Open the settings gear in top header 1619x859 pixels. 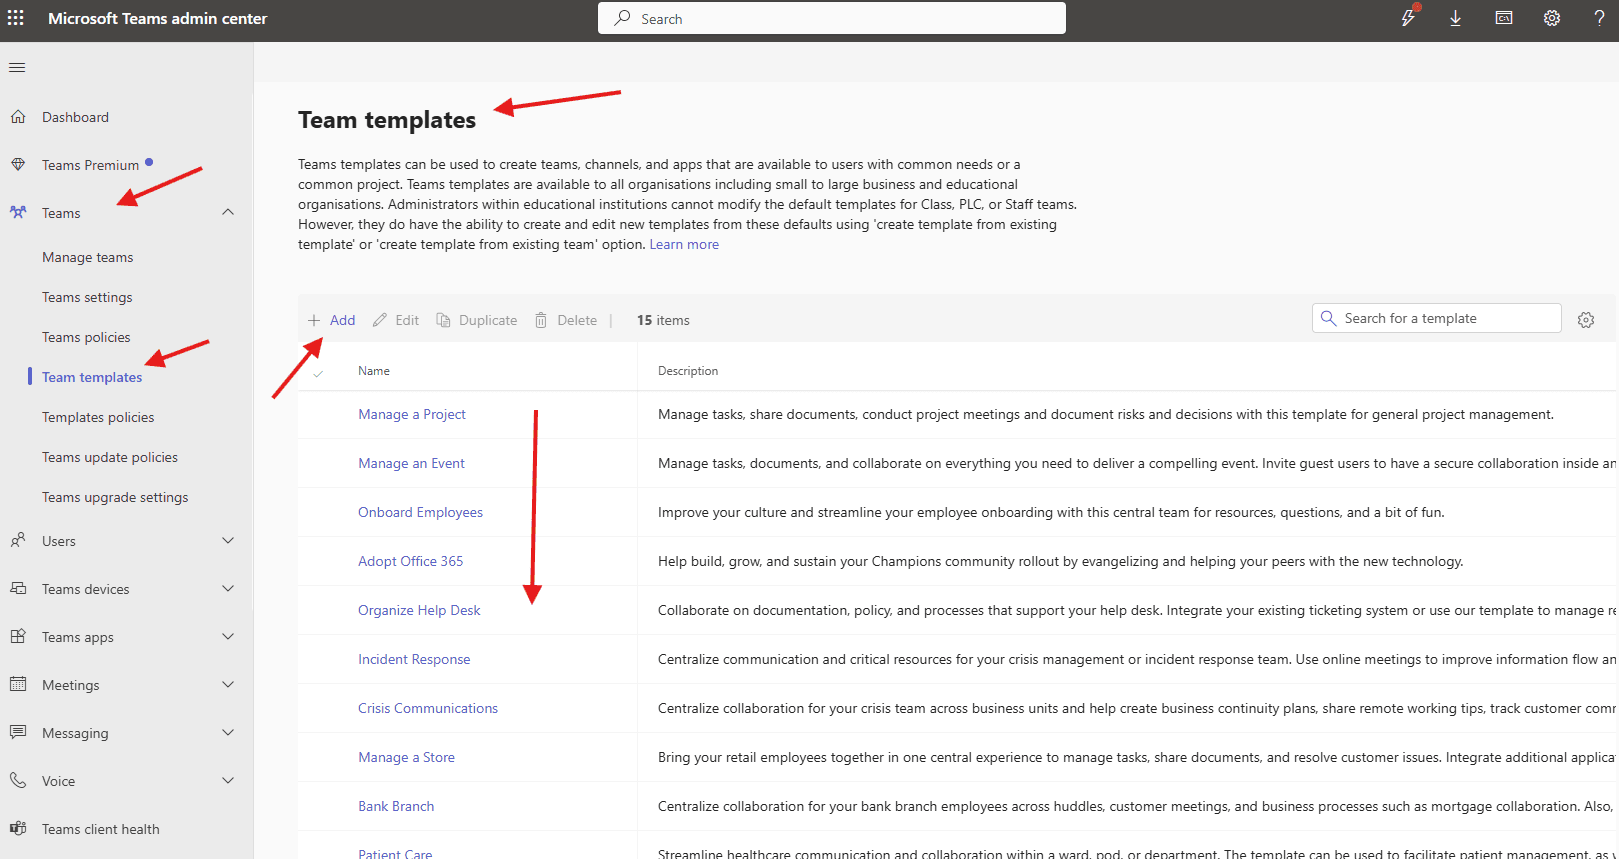[x=1552, y=18]
